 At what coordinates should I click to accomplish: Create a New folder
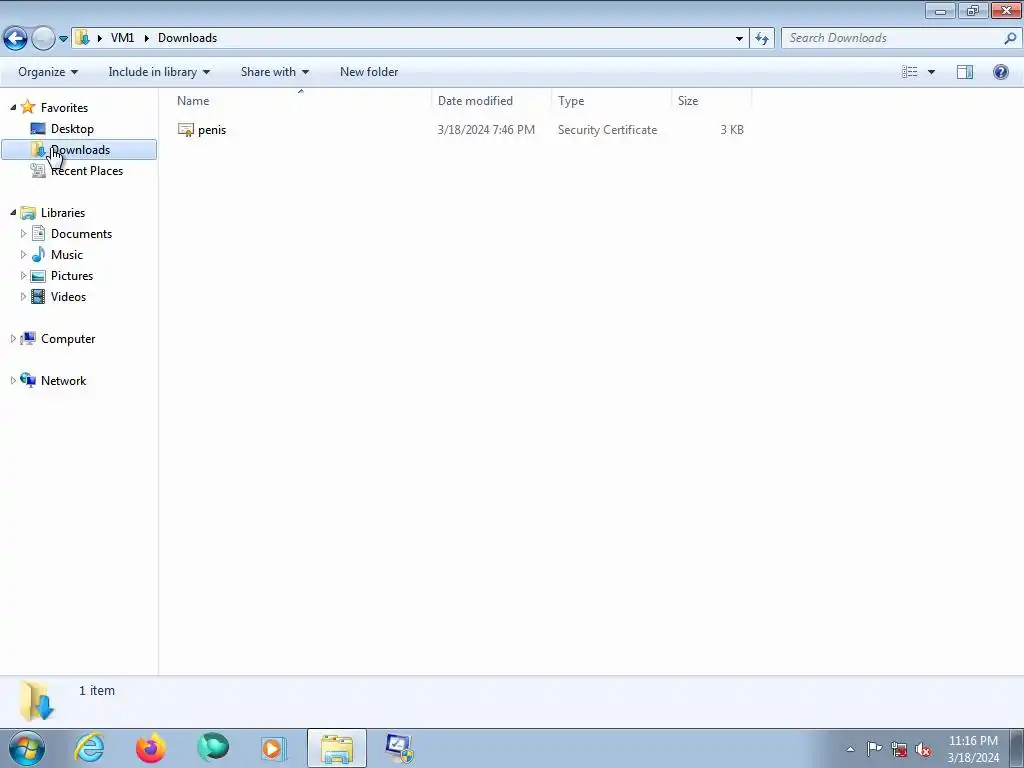pyautogui.click(x=369, y=72)
